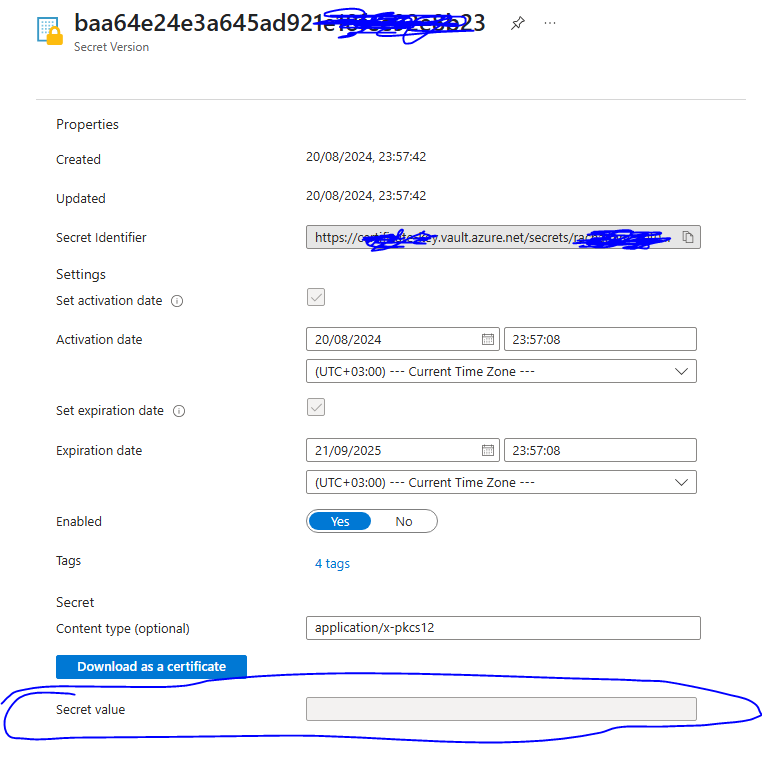Click the Content type (optional) label

pos(122,629)
